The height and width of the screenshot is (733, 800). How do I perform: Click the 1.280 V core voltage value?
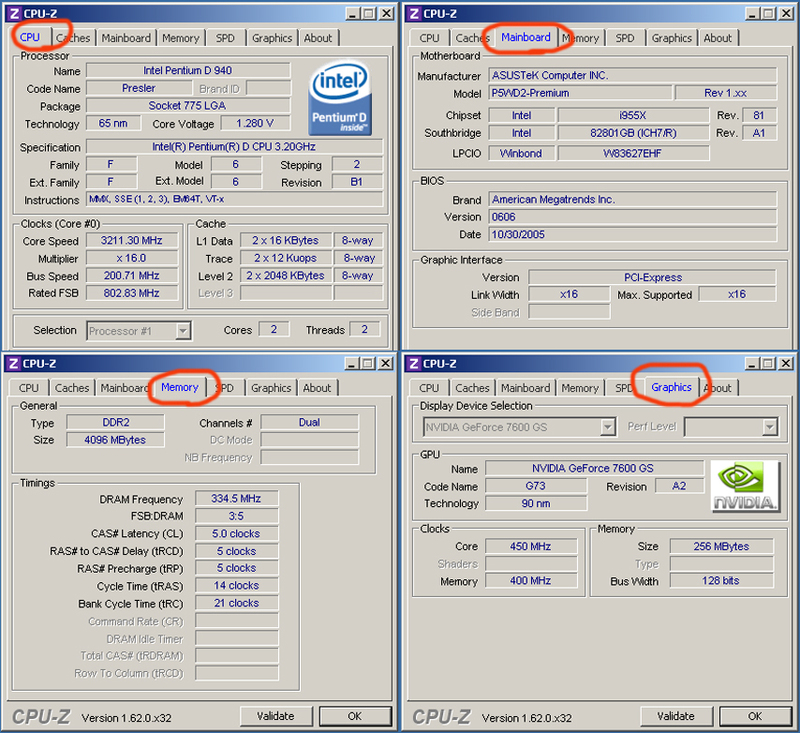click(255, 123)
